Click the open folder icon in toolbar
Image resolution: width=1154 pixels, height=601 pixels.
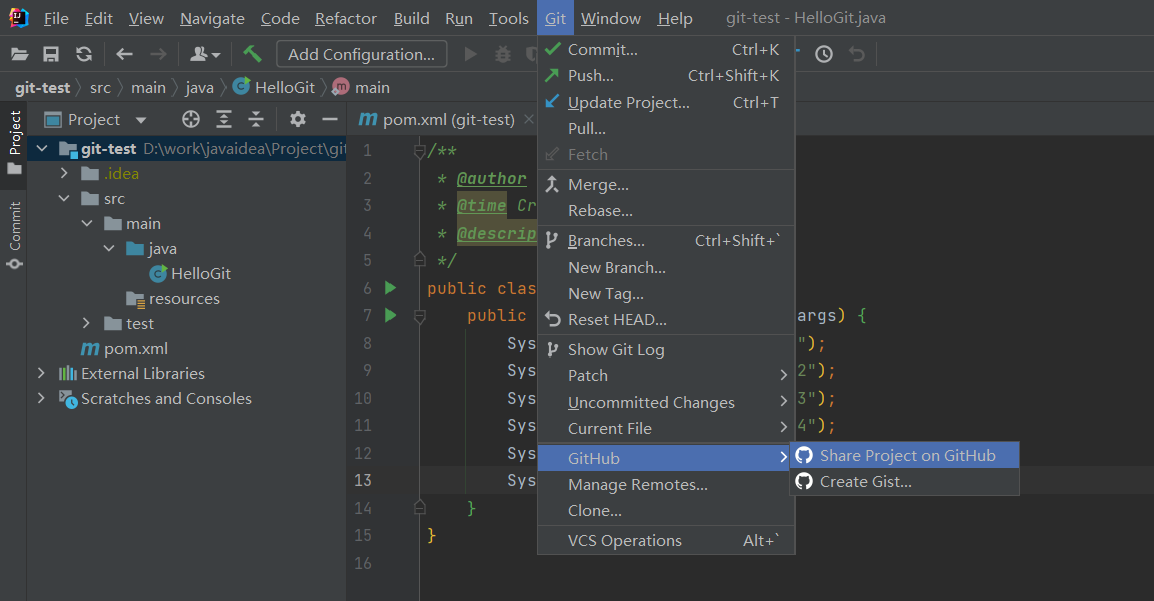(19, 54)
